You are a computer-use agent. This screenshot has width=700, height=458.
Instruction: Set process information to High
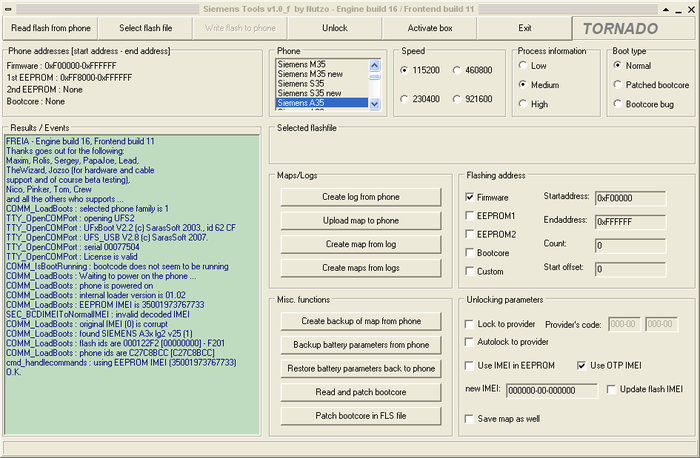(523, 104)
